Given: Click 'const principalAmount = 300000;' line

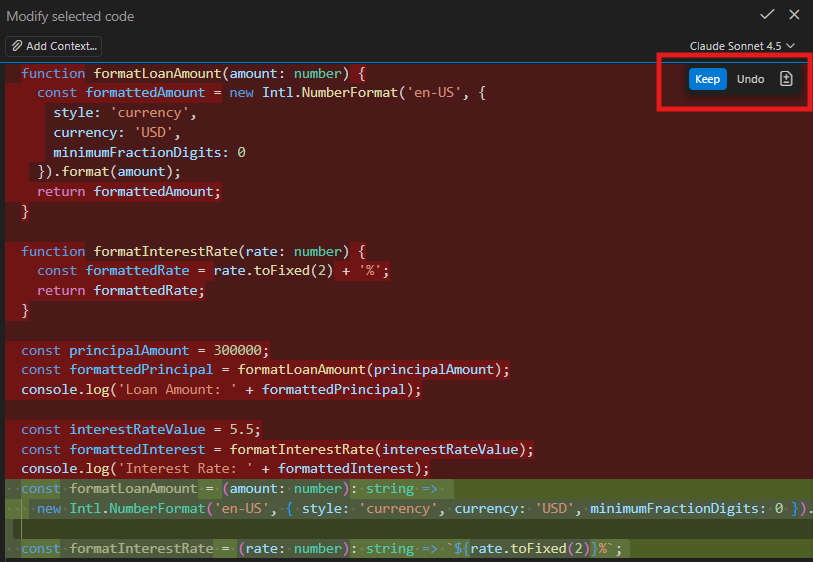Looking at the screenshot, I should pyautogui.click(x=145, y=351).
